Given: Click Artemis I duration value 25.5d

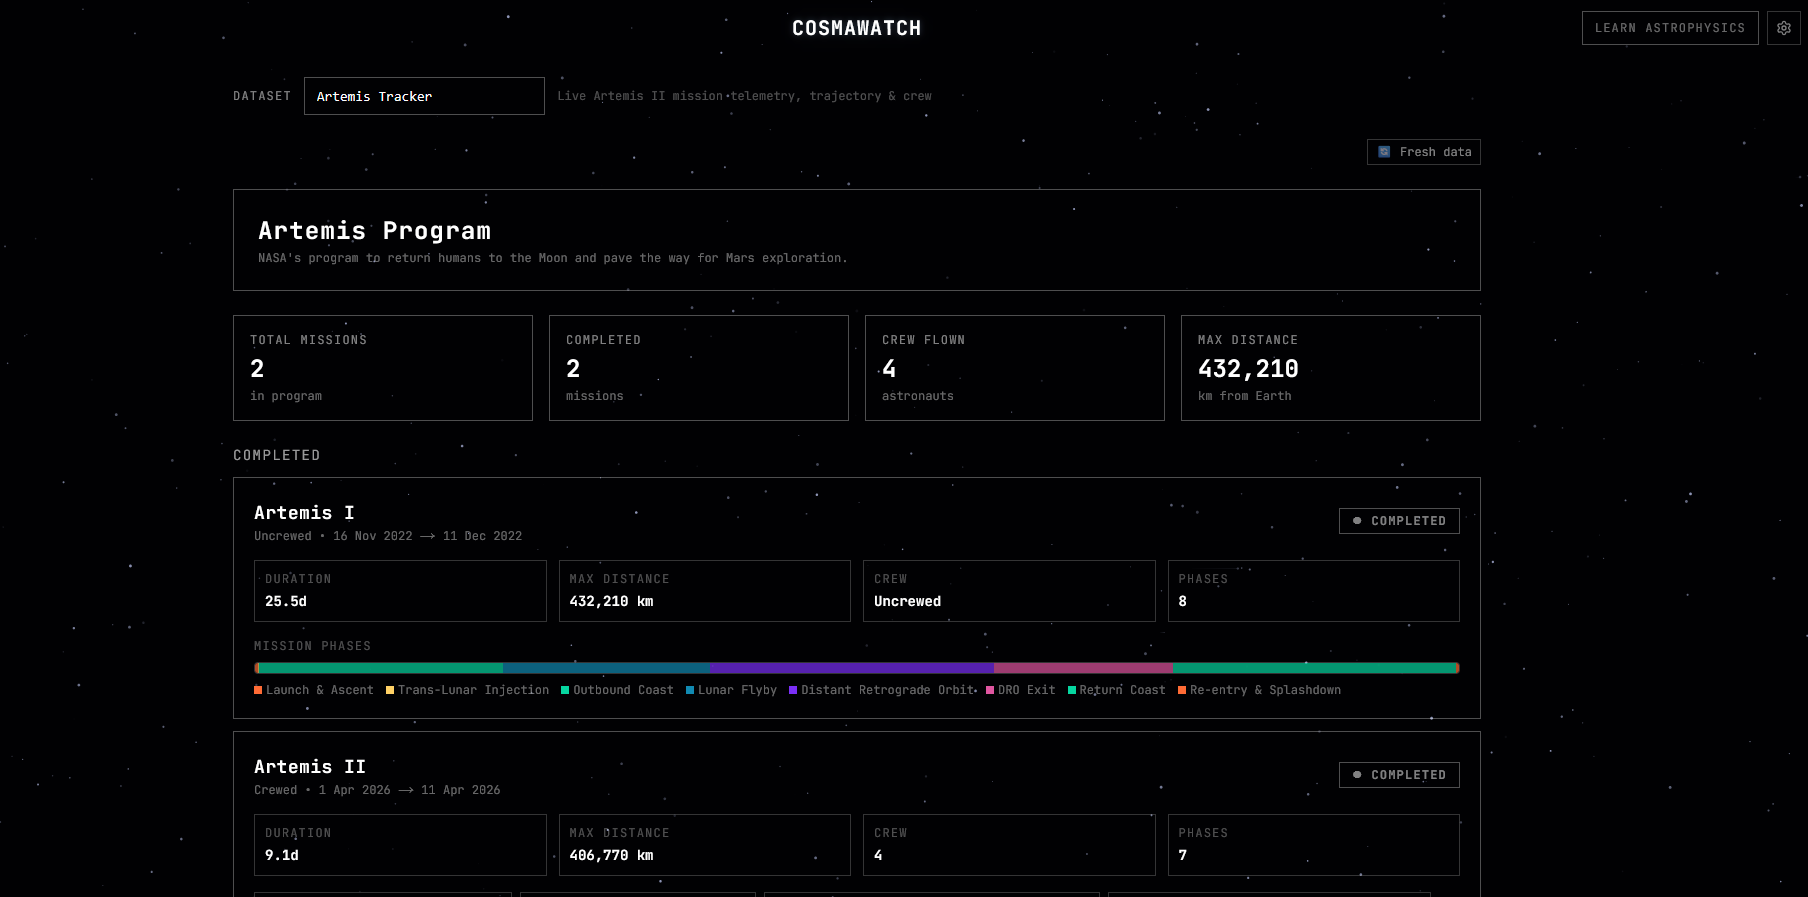Looking at the screenshot, I should pyautogui.click(x=286, y=601).
